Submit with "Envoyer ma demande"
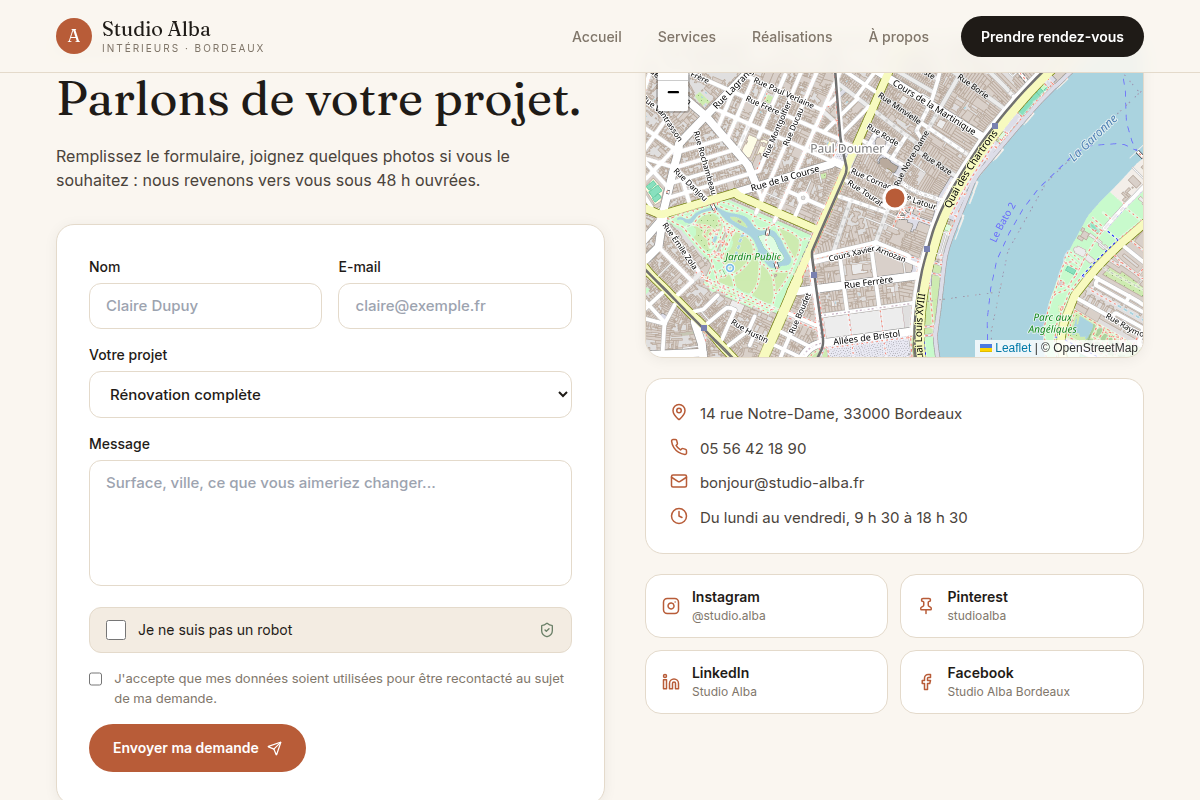The width and height of the screenshot is (1200, 800). point(197,748)
